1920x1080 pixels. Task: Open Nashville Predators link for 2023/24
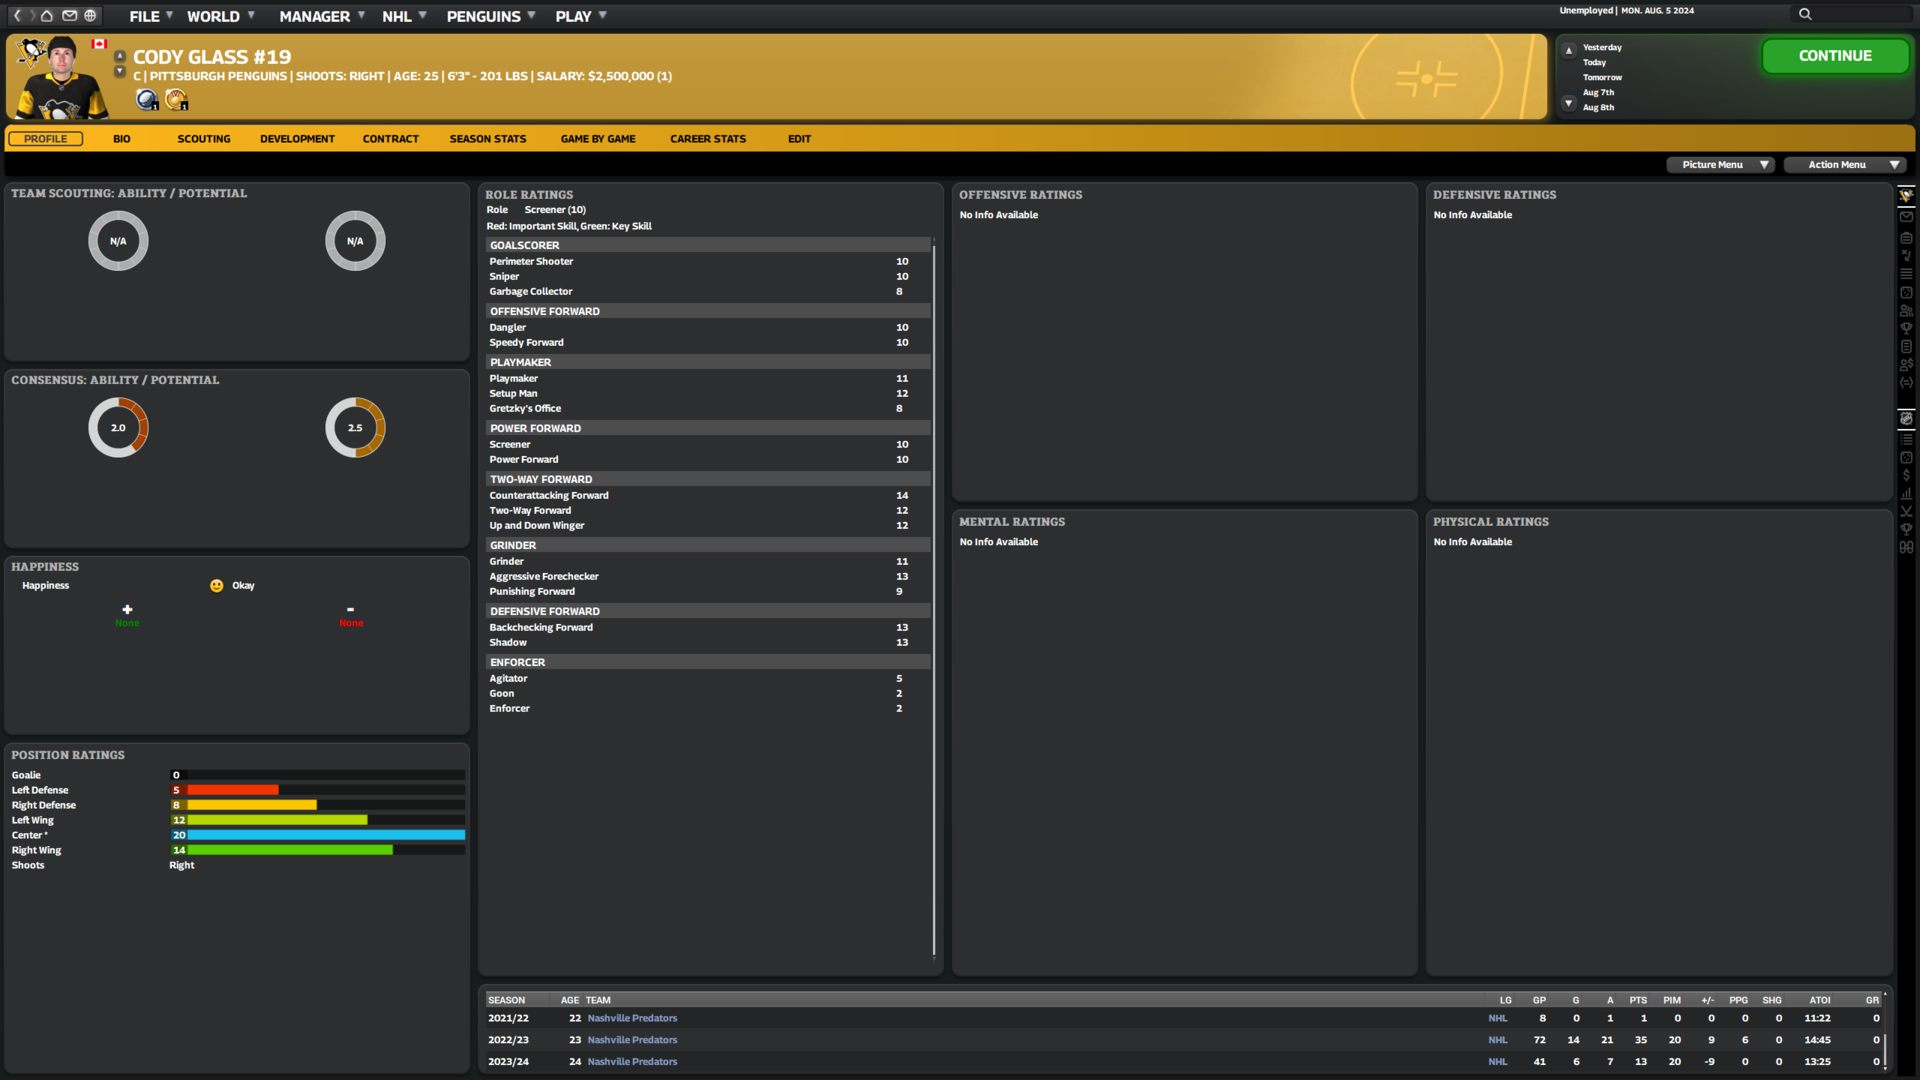632,1062
